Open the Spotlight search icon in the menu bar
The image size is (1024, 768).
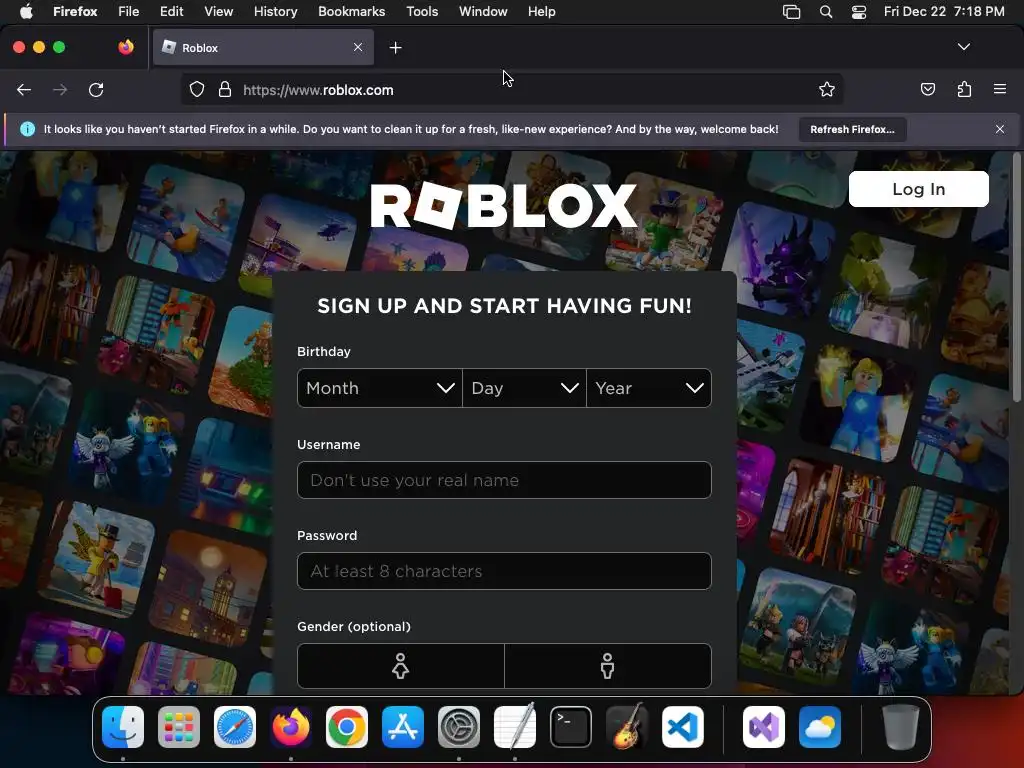coord(825,12)
